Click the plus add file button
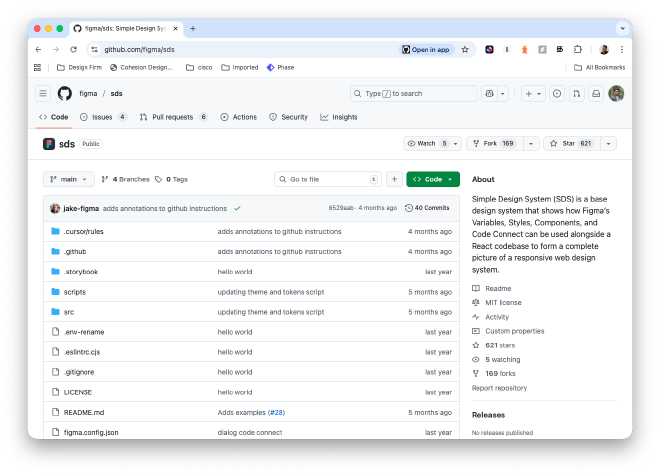The image size is (660, 475). point(394,179)
